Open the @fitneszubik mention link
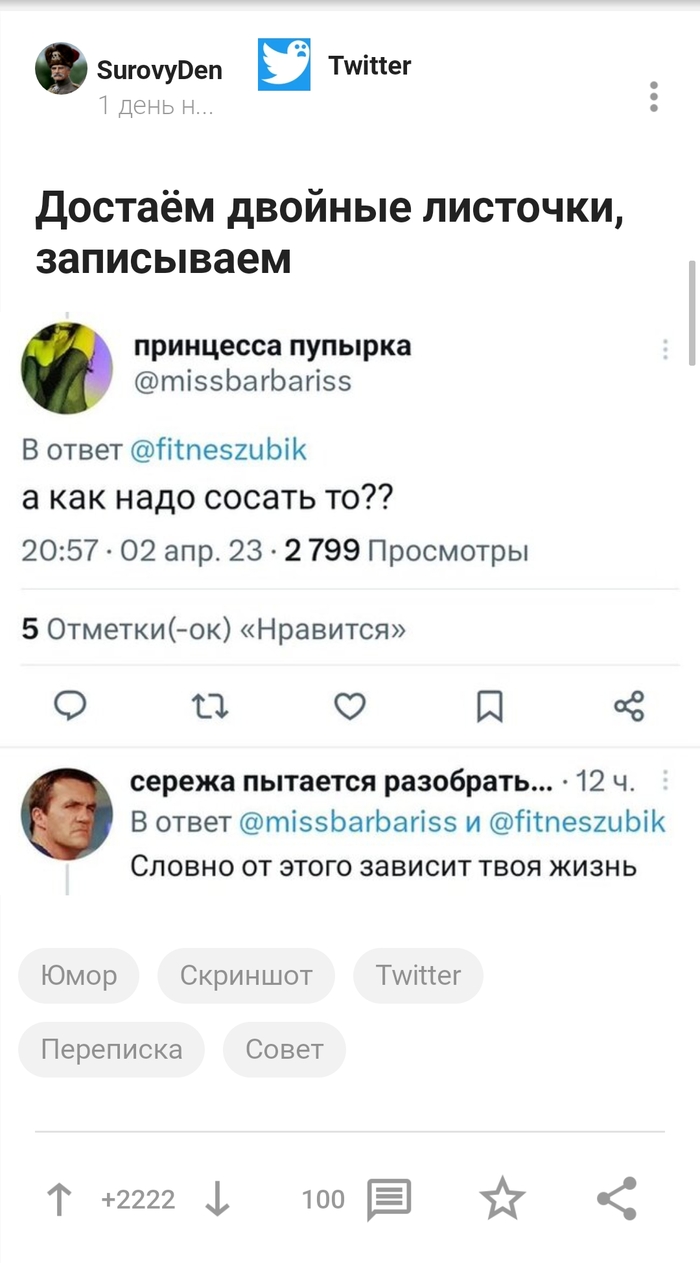Viewport: 700px width, 1263px height. point(218,450)
